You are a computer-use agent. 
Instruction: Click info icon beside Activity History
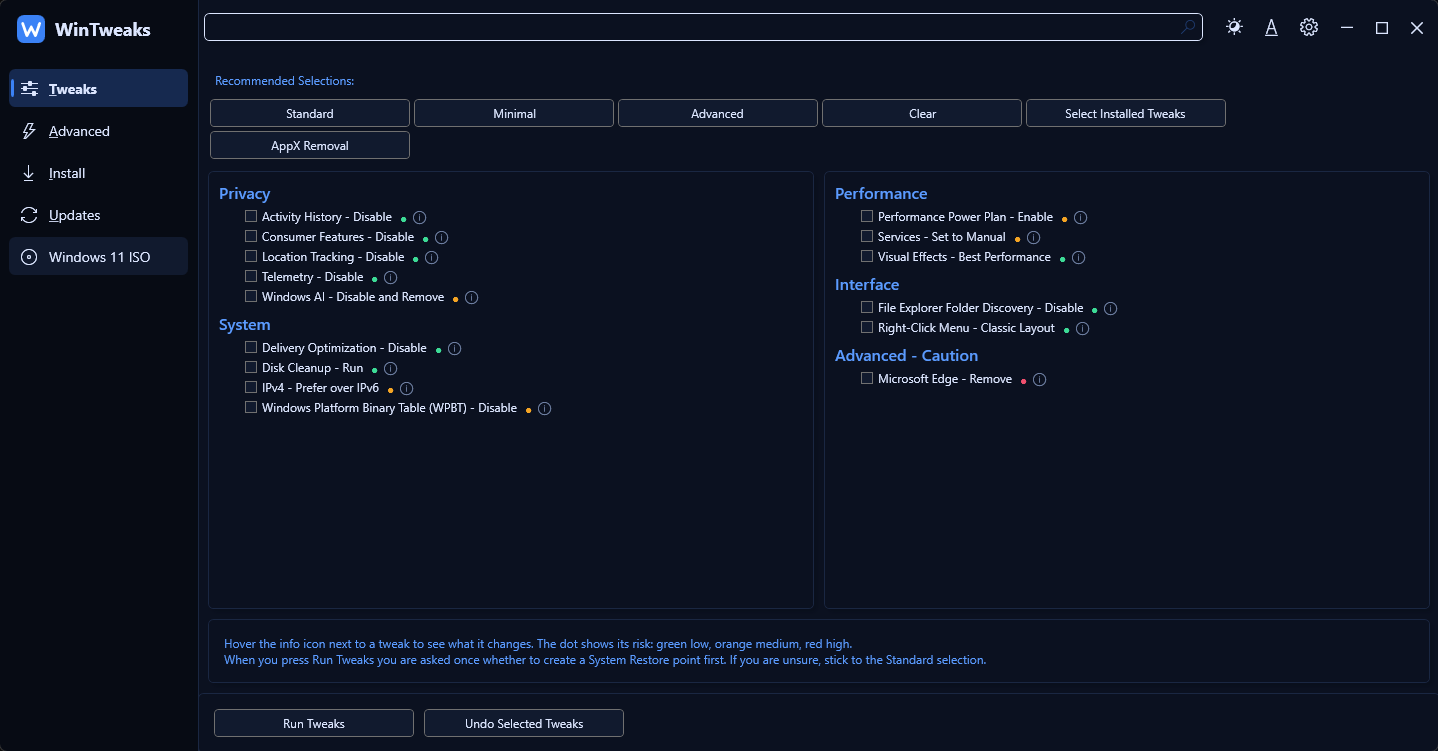tap(420, 217)
